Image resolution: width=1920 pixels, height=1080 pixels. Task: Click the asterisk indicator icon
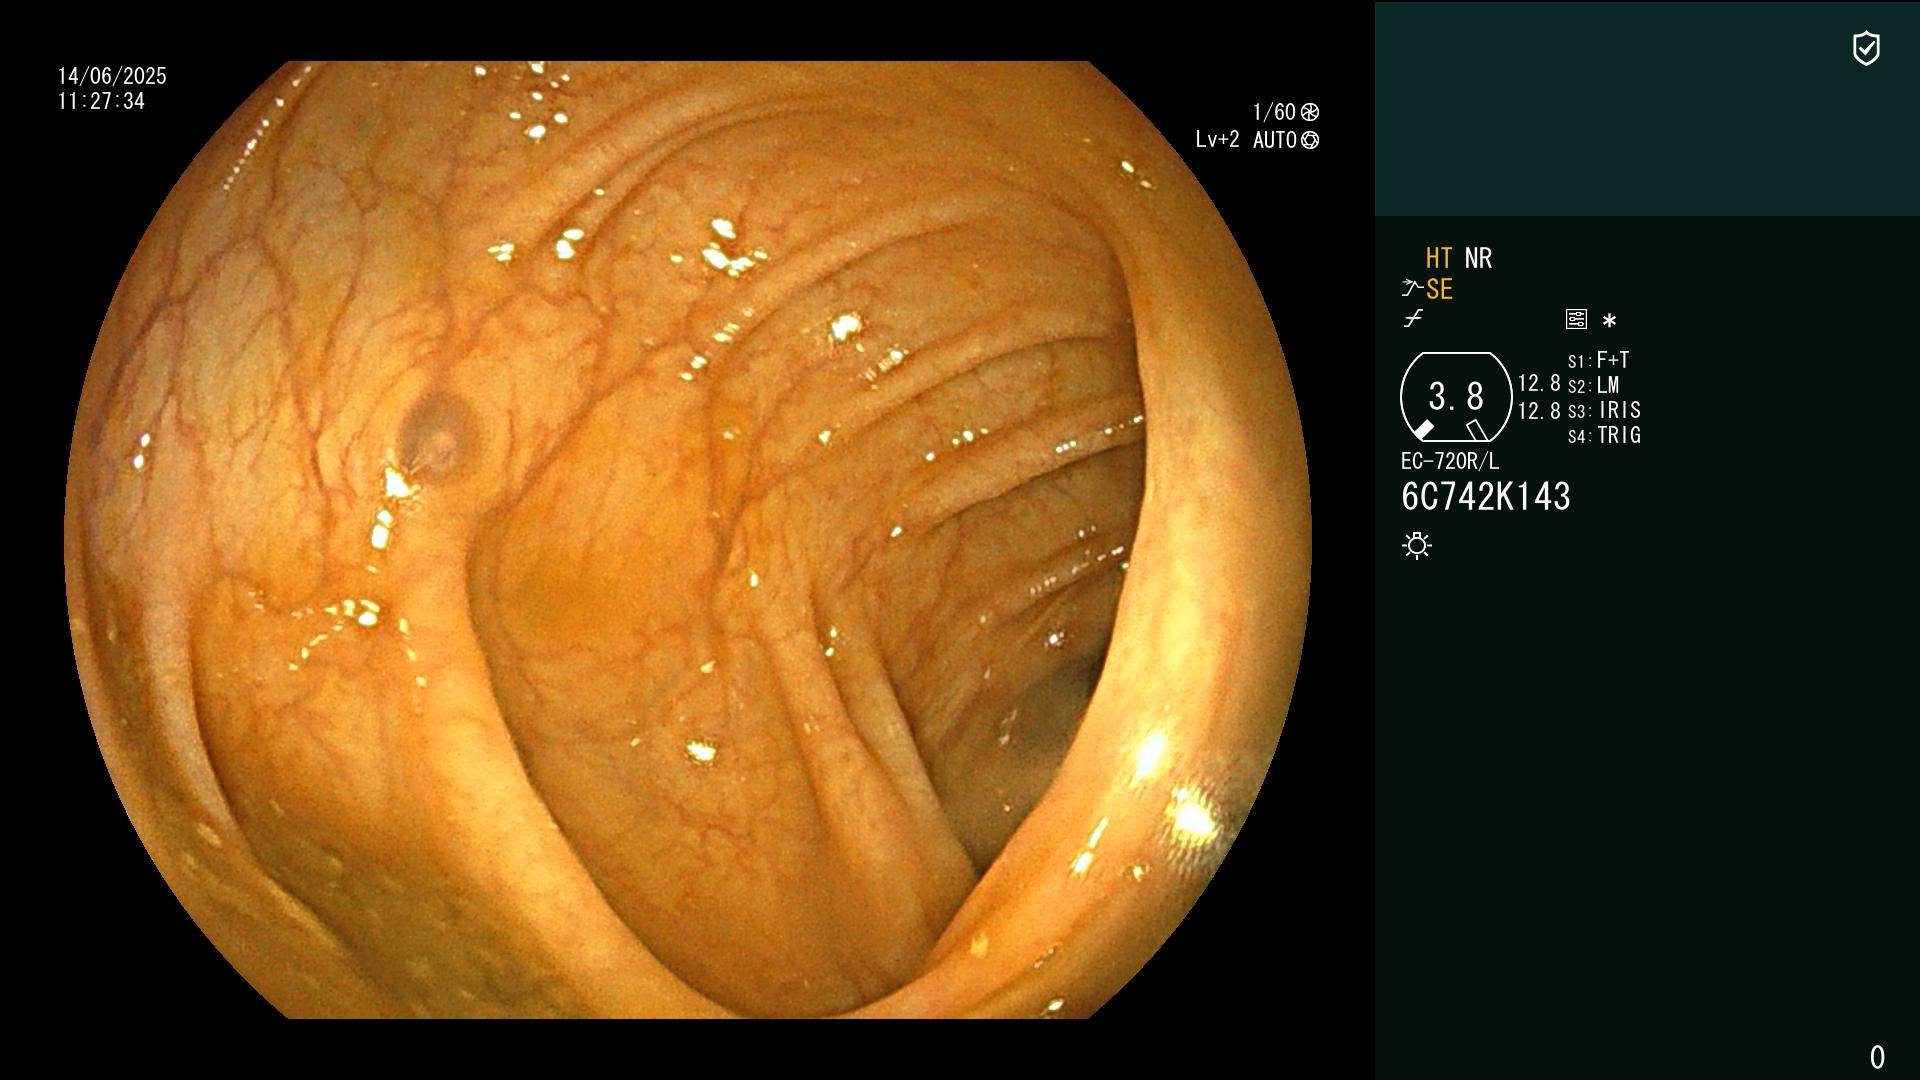pyautogui.click(x=1609, y=320)
